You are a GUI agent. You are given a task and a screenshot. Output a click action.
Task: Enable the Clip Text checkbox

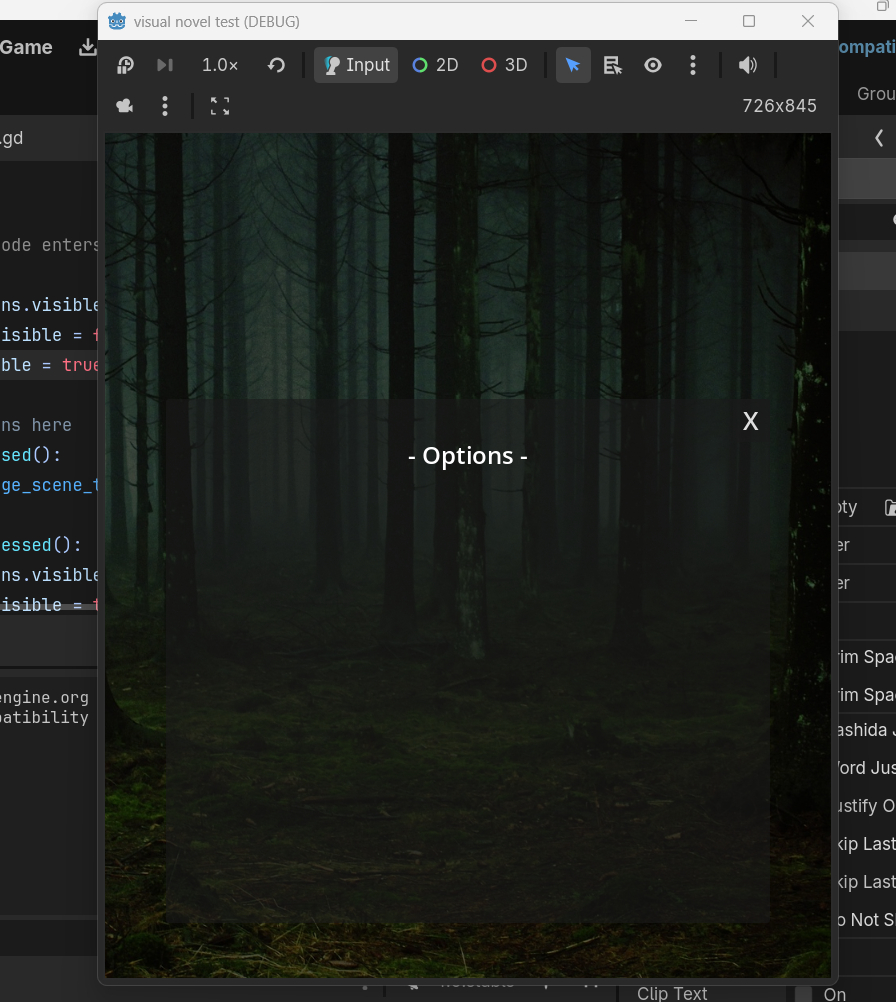click(803, 993)
